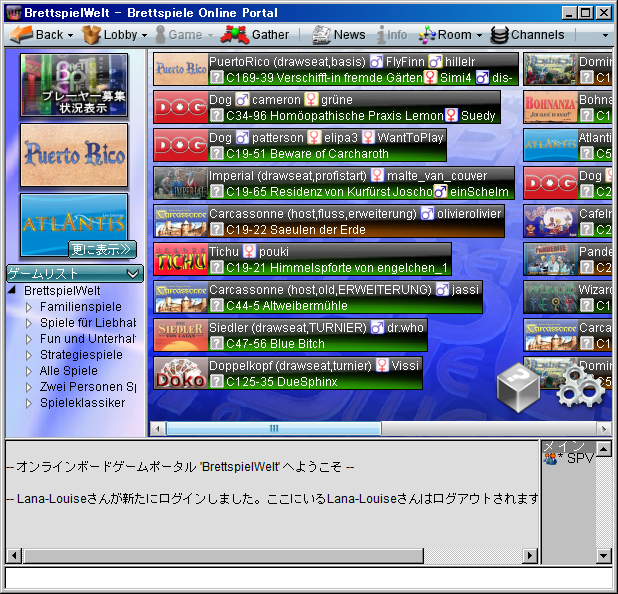Click the help icon beside C47-56
This screenshot has height=594, width=618.
[x=216, y=343]
